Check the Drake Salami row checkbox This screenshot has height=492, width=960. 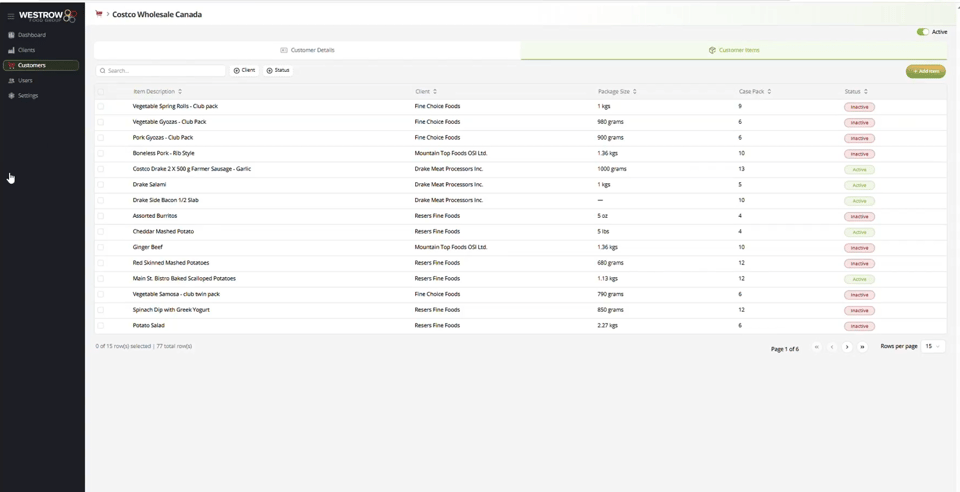click(100, 185)
